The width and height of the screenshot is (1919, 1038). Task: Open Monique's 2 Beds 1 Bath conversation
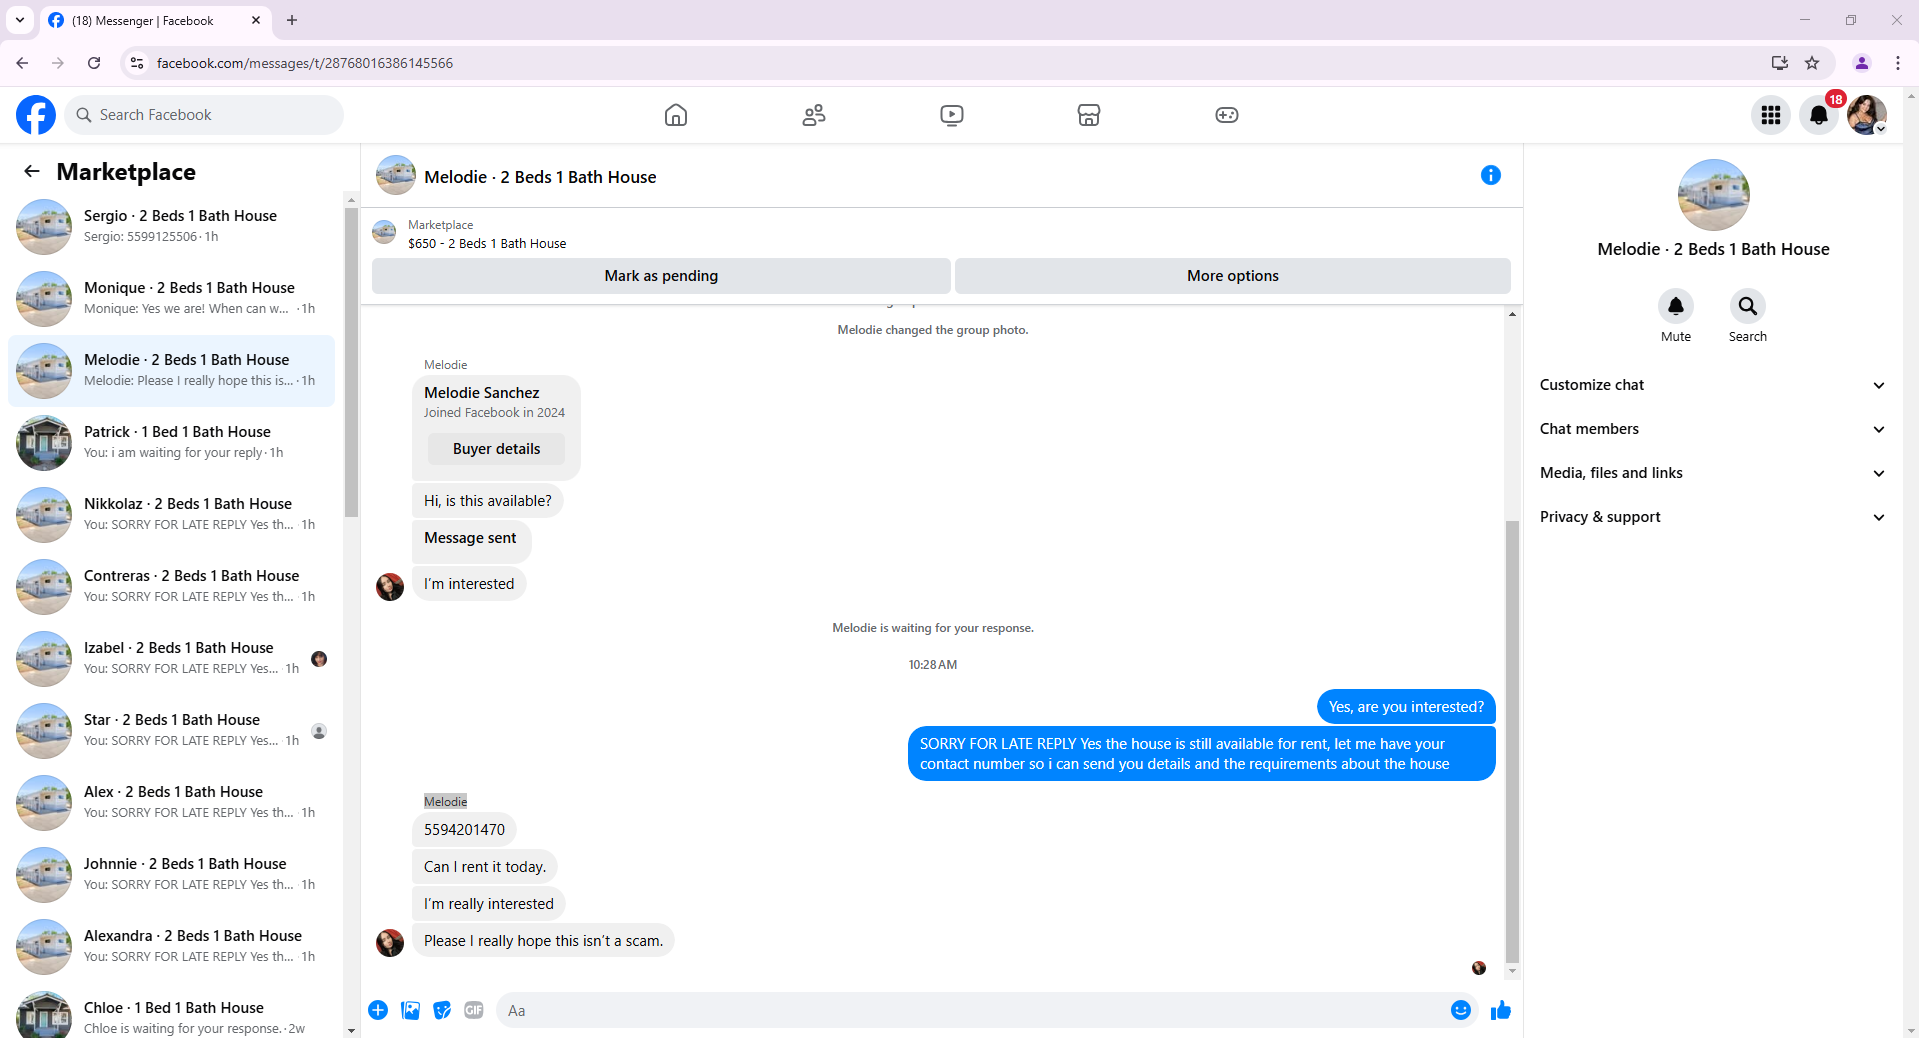point(171,299)
